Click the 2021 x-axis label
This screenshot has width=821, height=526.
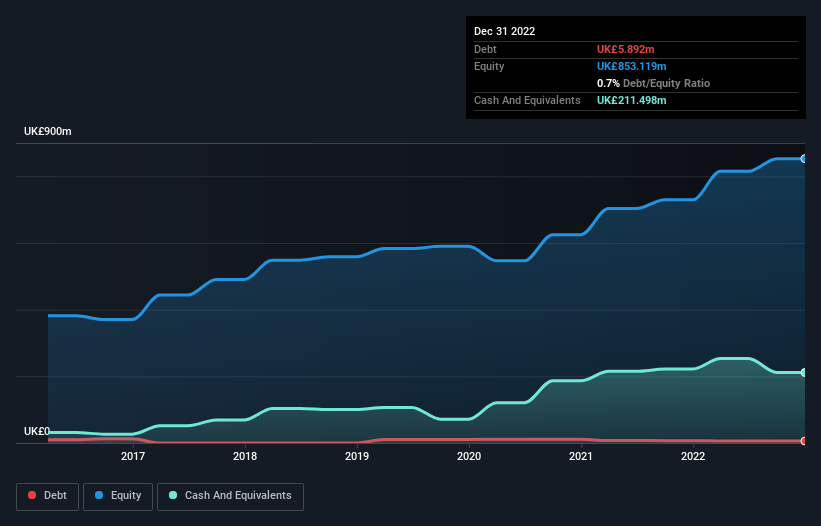(x=581, y=456)
